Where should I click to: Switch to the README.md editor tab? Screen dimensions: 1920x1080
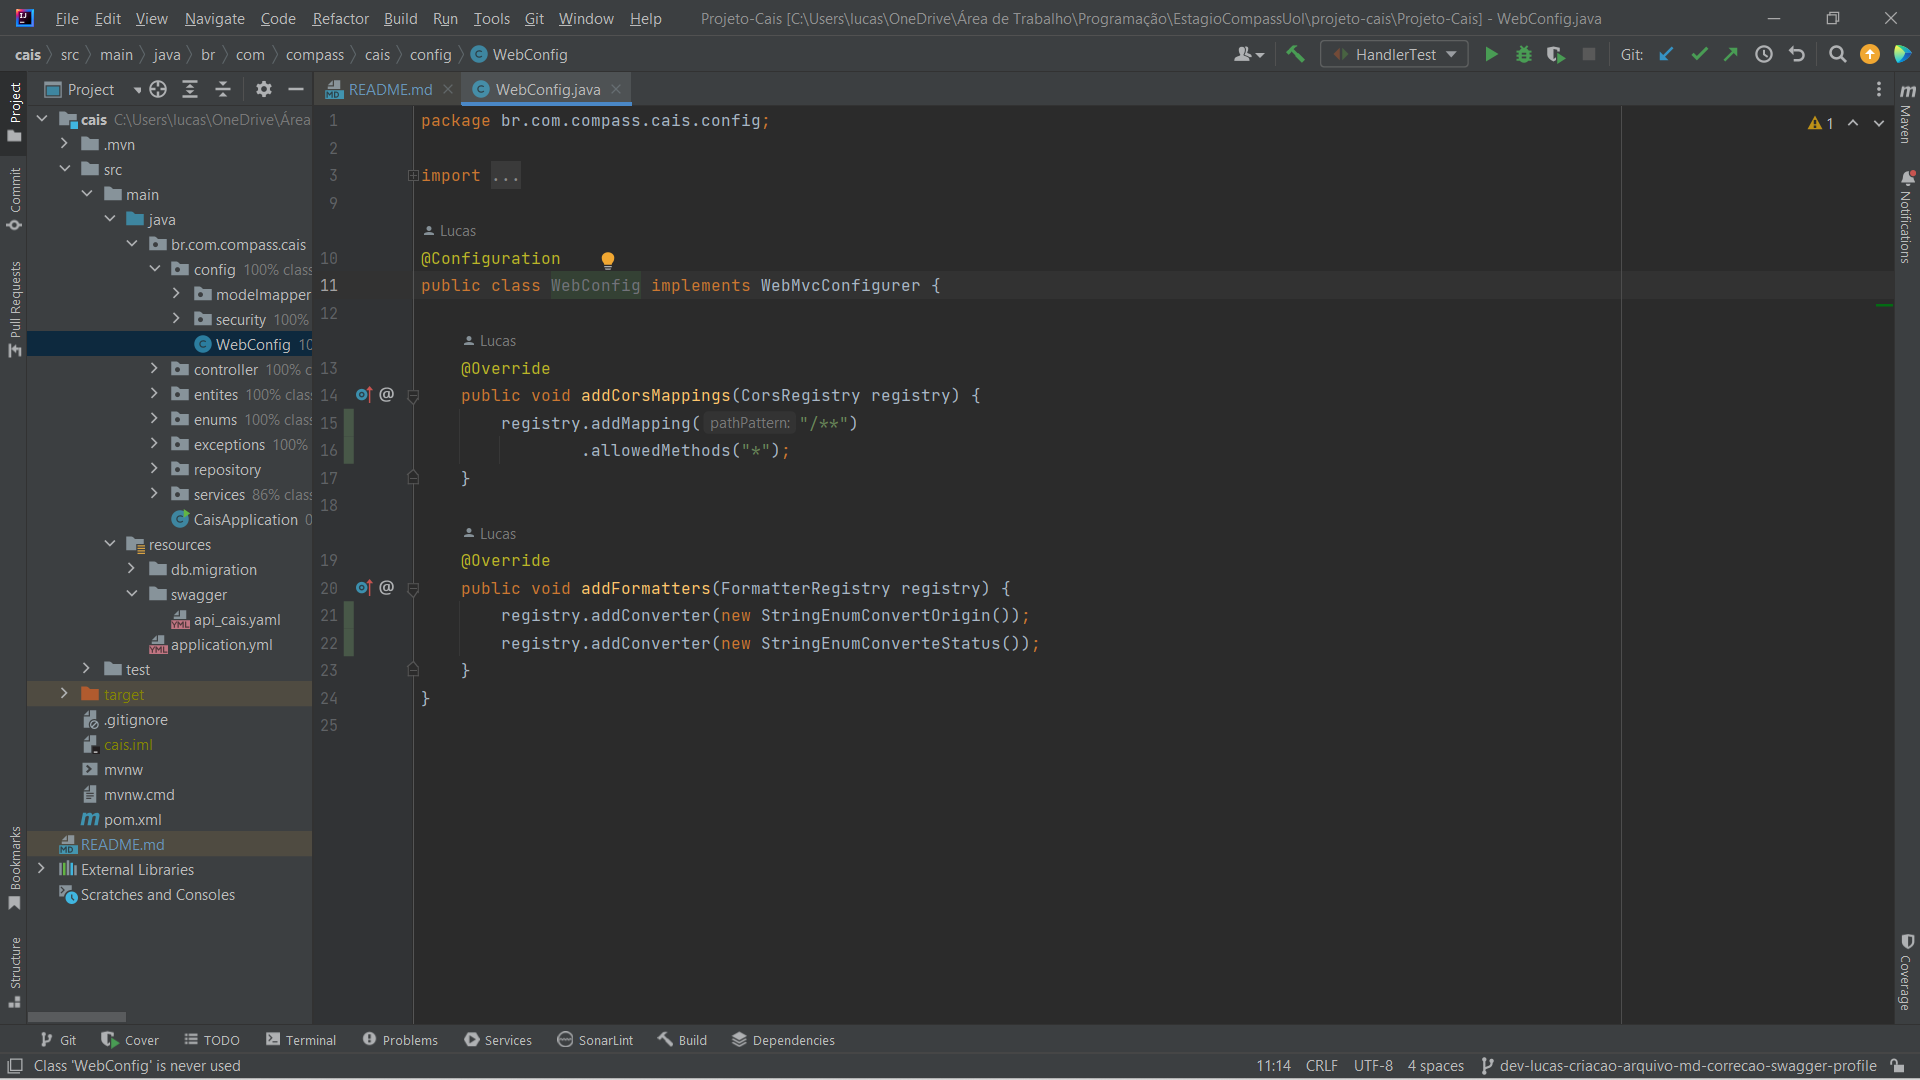(388, 89)
